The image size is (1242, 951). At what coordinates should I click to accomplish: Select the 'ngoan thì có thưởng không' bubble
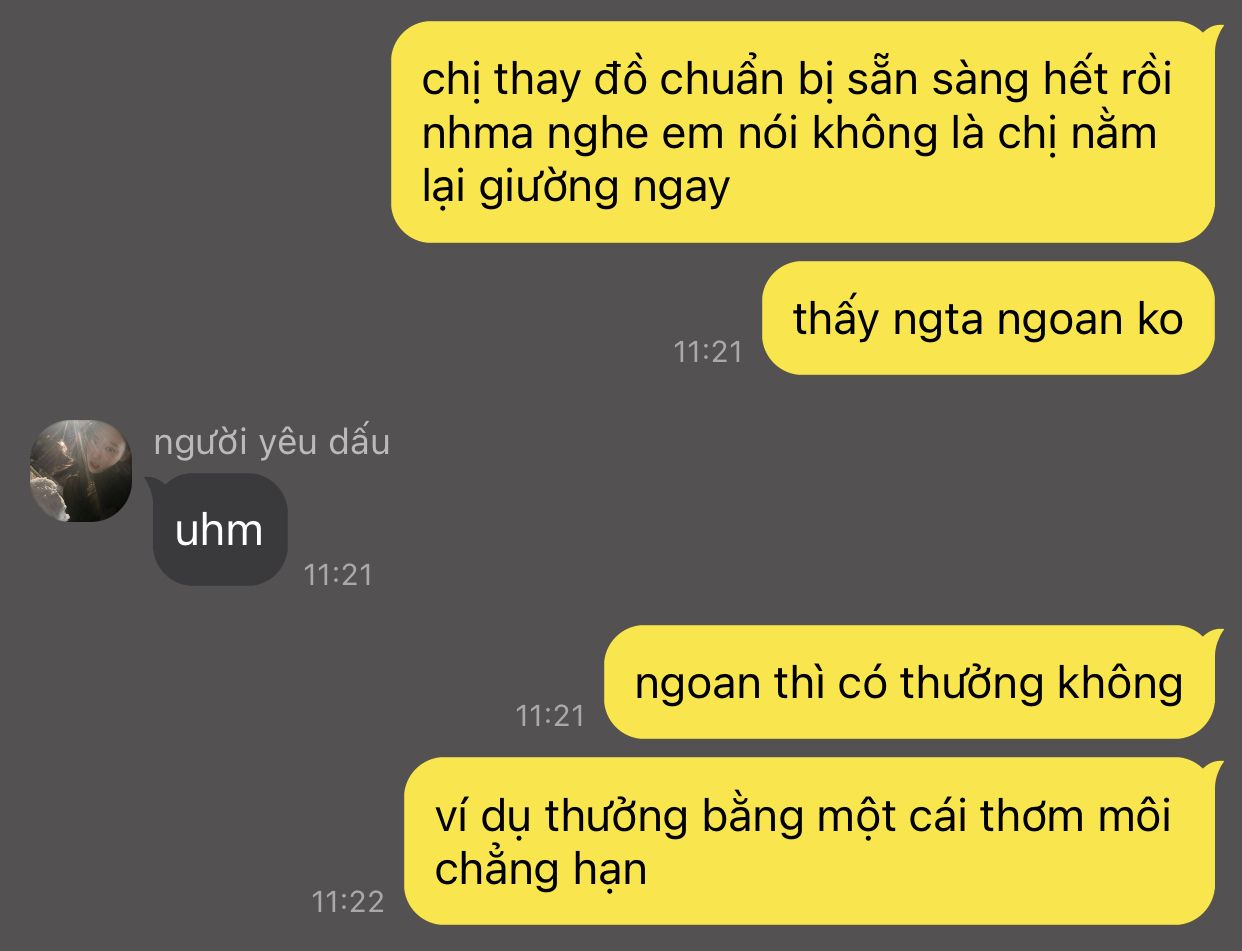[909, 682]
